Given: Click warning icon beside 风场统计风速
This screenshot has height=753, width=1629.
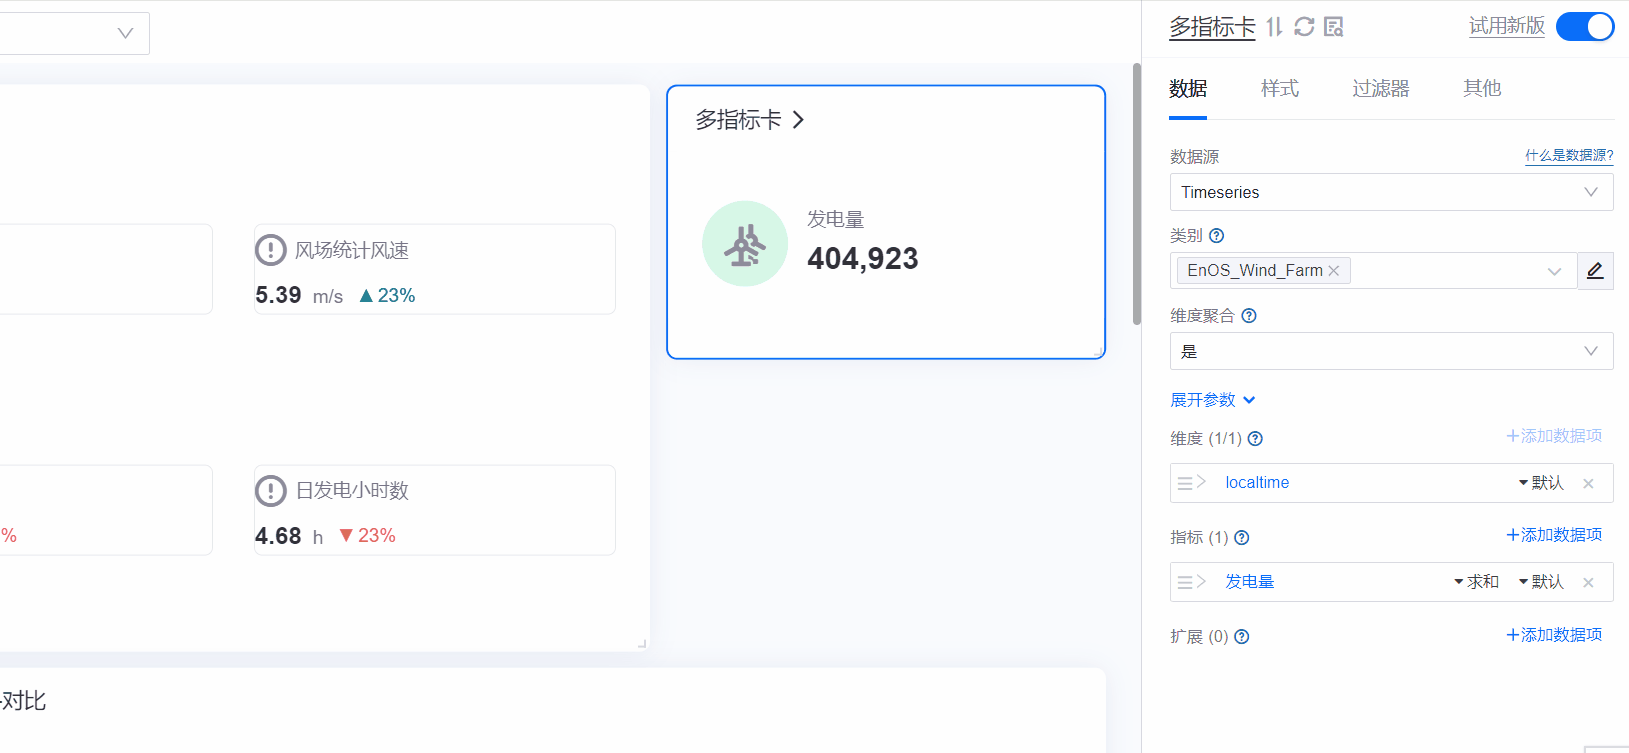Looking at the screenshot, I should coord(271,250).
